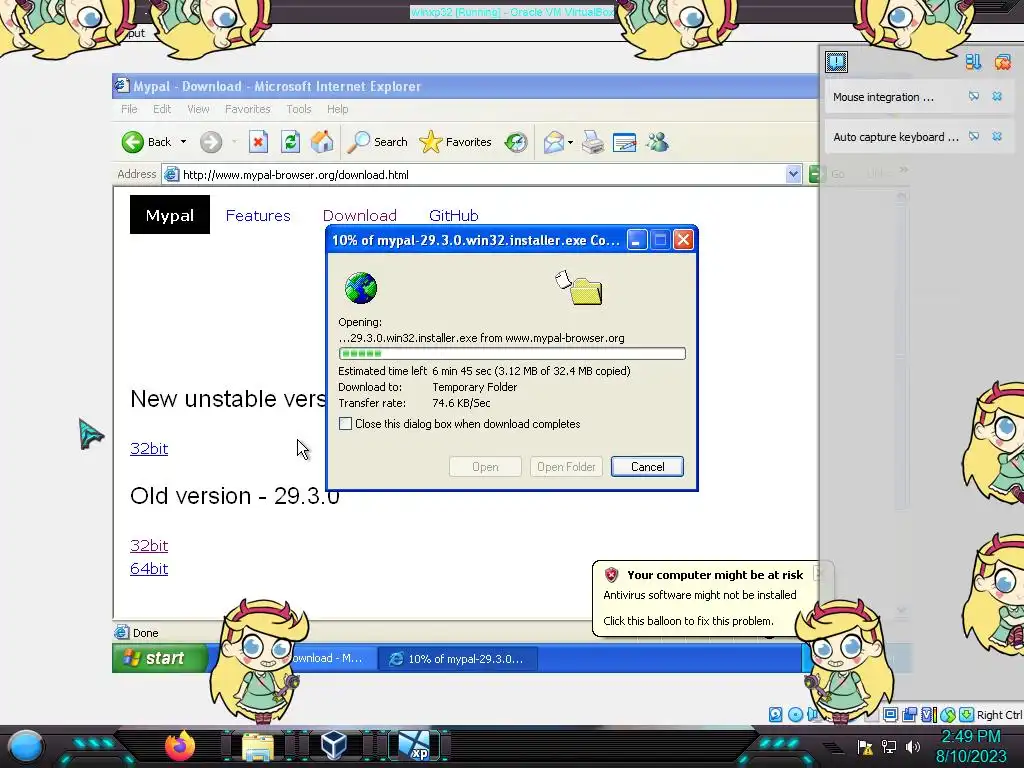Click the download progress bar
This screenshot has width=1024, height=768.
[512, 353]
